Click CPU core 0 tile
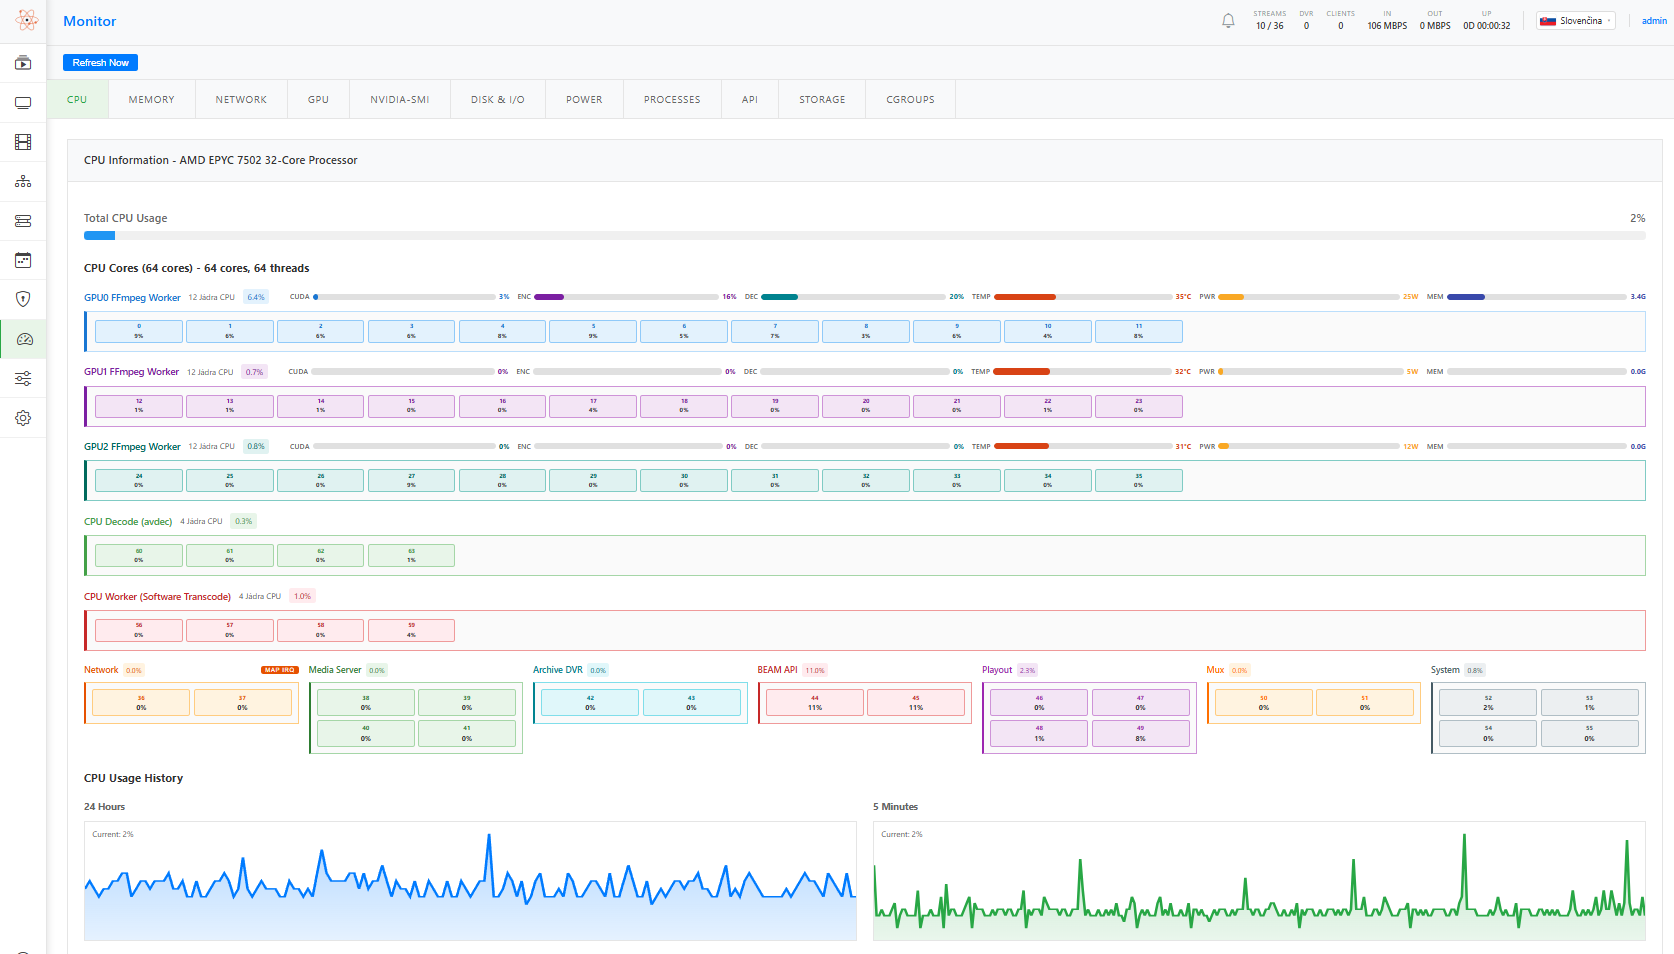This screenshot has height=954, width=1674. pyautogui.click(x=139, y=331)
